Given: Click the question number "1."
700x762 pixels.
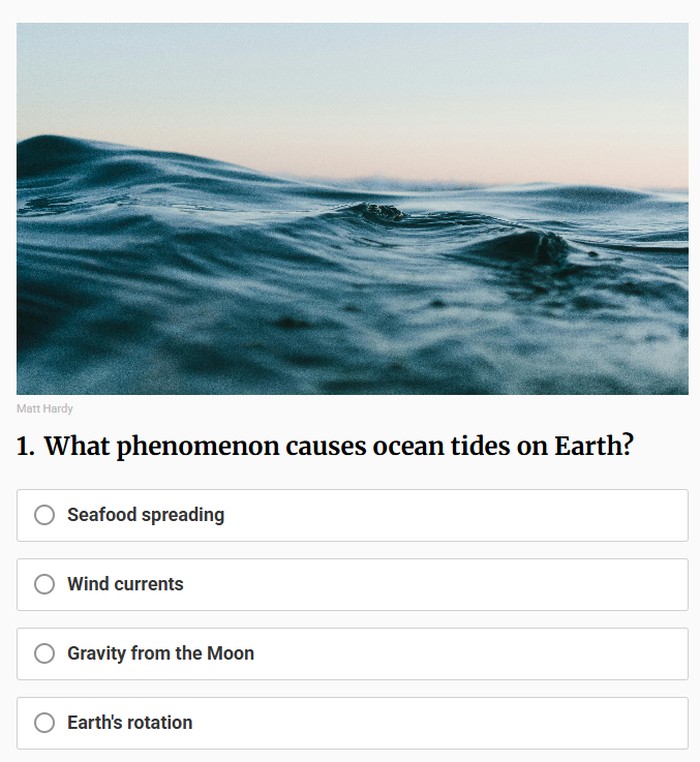Looking at the screenshot, I should click(27, 446).
